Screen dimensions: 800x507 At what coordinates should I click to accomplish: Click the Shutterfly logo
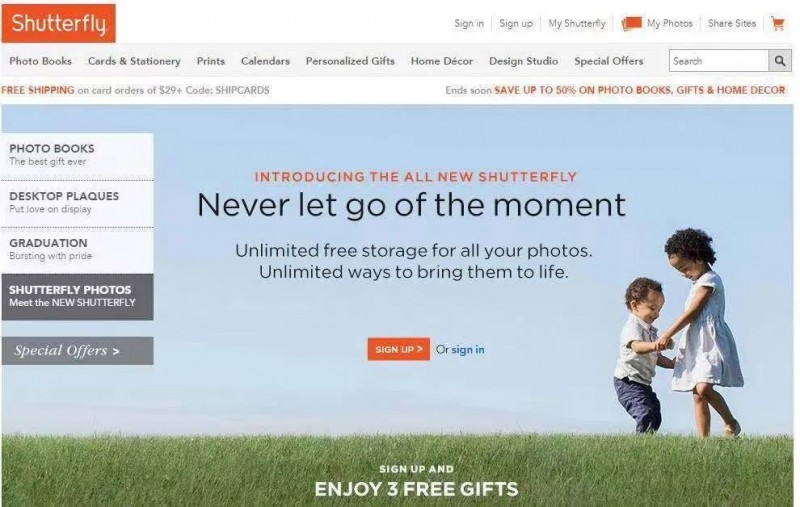pos(59,23)
